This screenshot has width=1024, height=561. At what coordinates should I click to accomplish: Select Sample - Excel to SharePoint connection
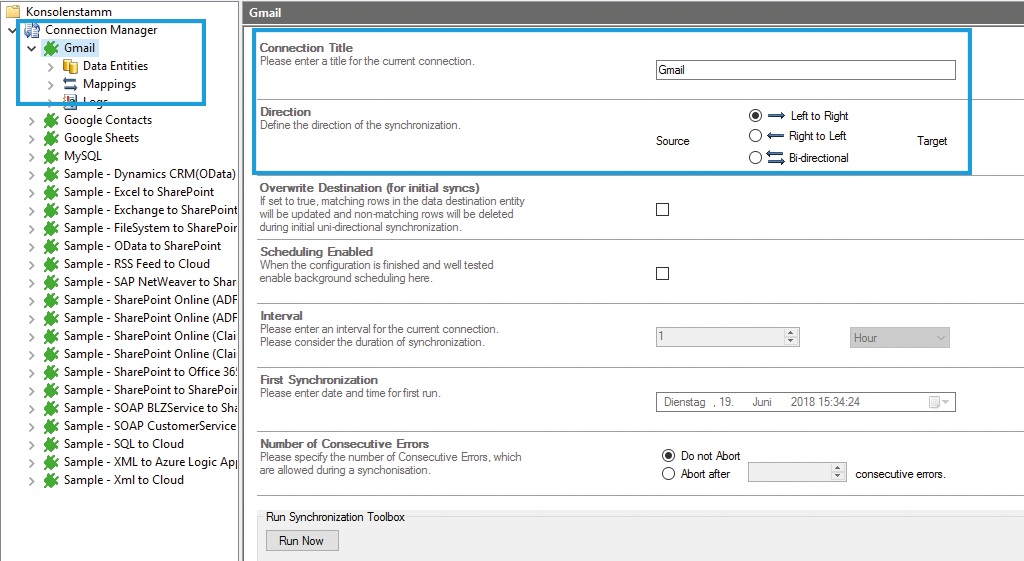tap(138, 192)
